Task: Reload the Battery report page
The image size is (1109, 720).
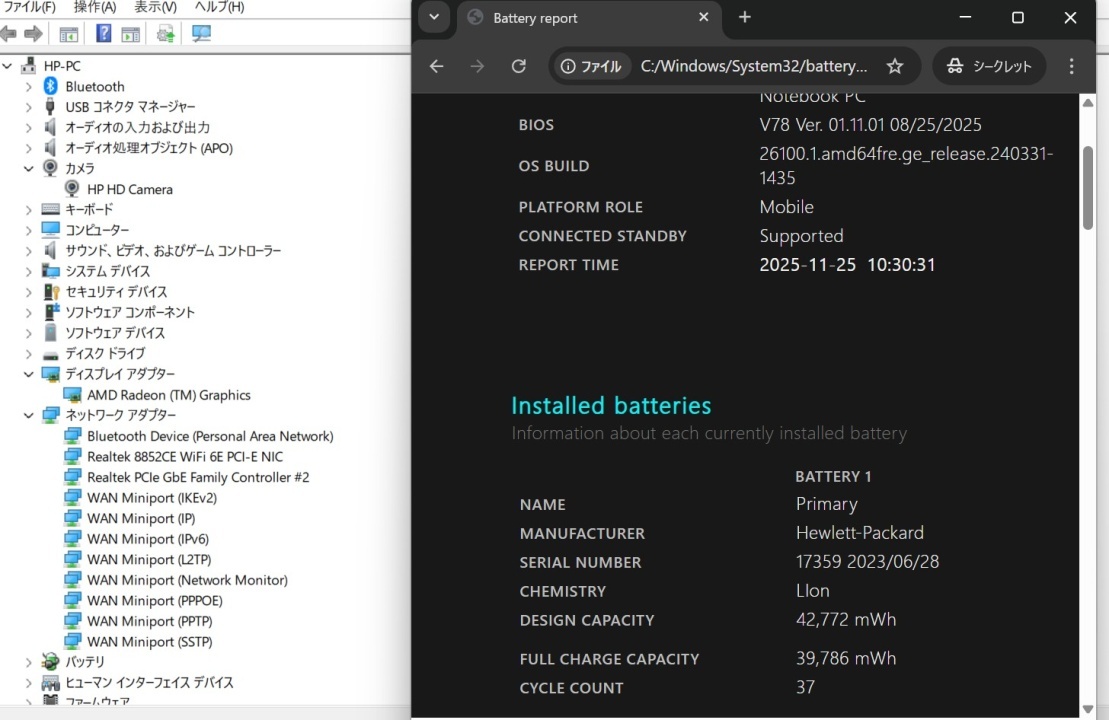Action: (x=518, y=66)
